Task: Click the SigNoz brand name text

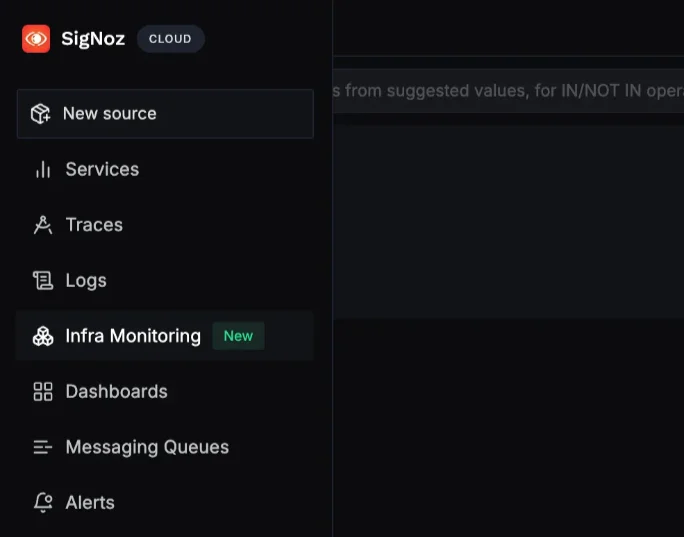Action: tap(93, 39)
